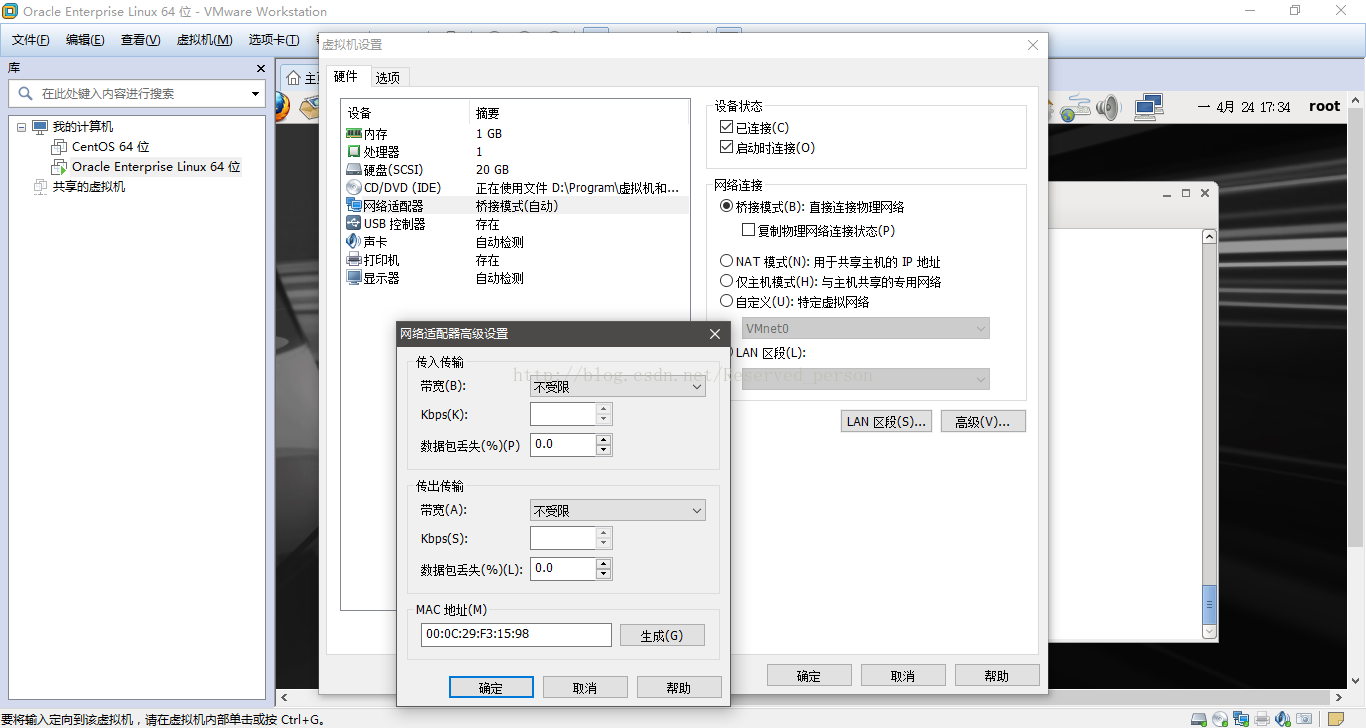Image resolution: width=1366 pixels, height=728 pixels.
Task: Switch to the 选项 tab
Action: (x=388, y=78)
